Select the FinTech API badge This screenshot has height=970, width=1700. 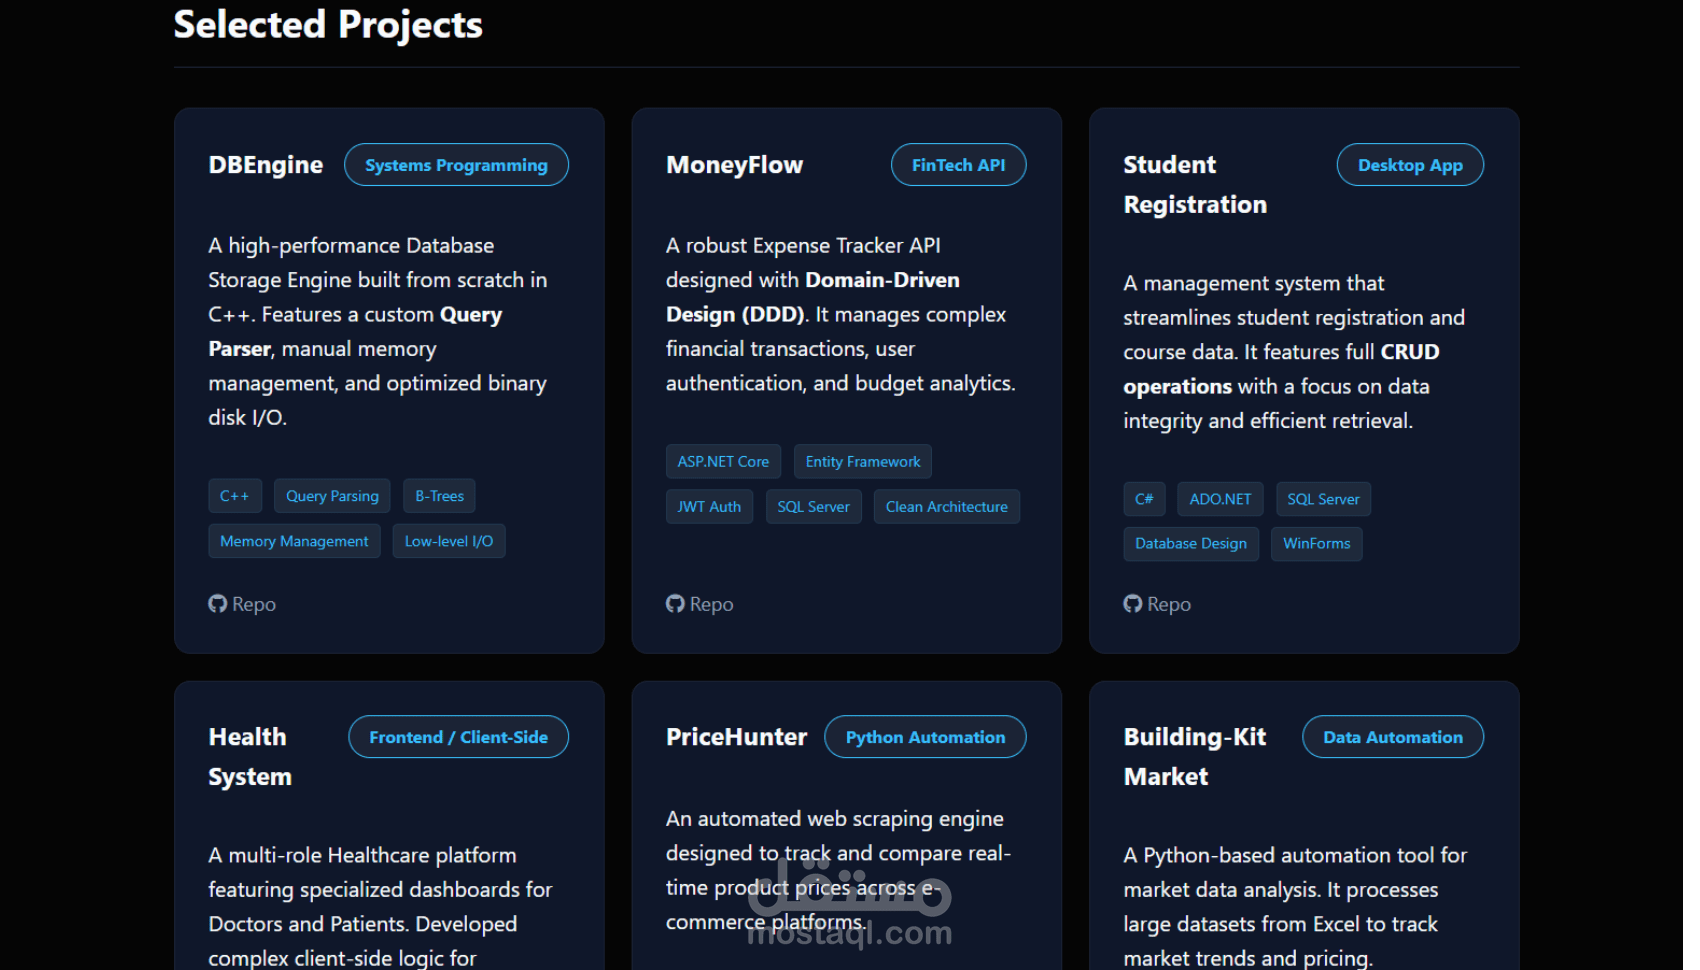click(958, 165)
